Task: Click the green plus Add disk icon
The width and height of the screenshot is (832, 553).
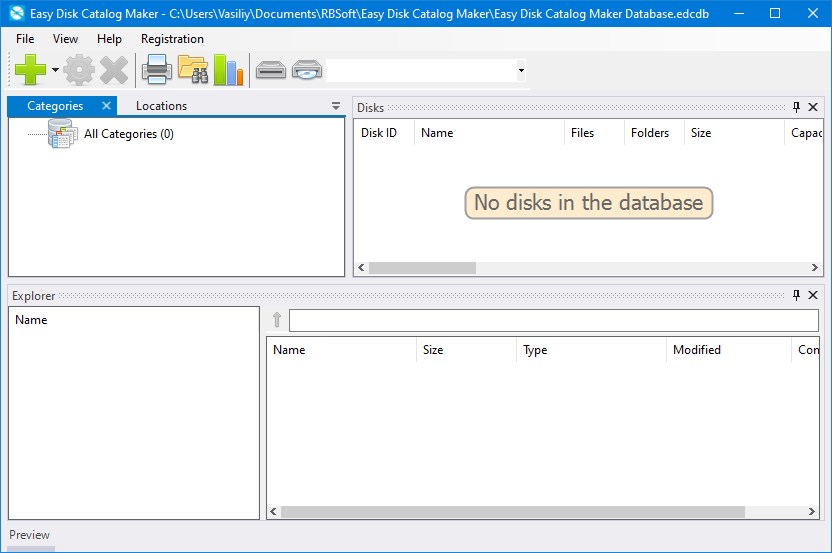Action: click(30, 70)
